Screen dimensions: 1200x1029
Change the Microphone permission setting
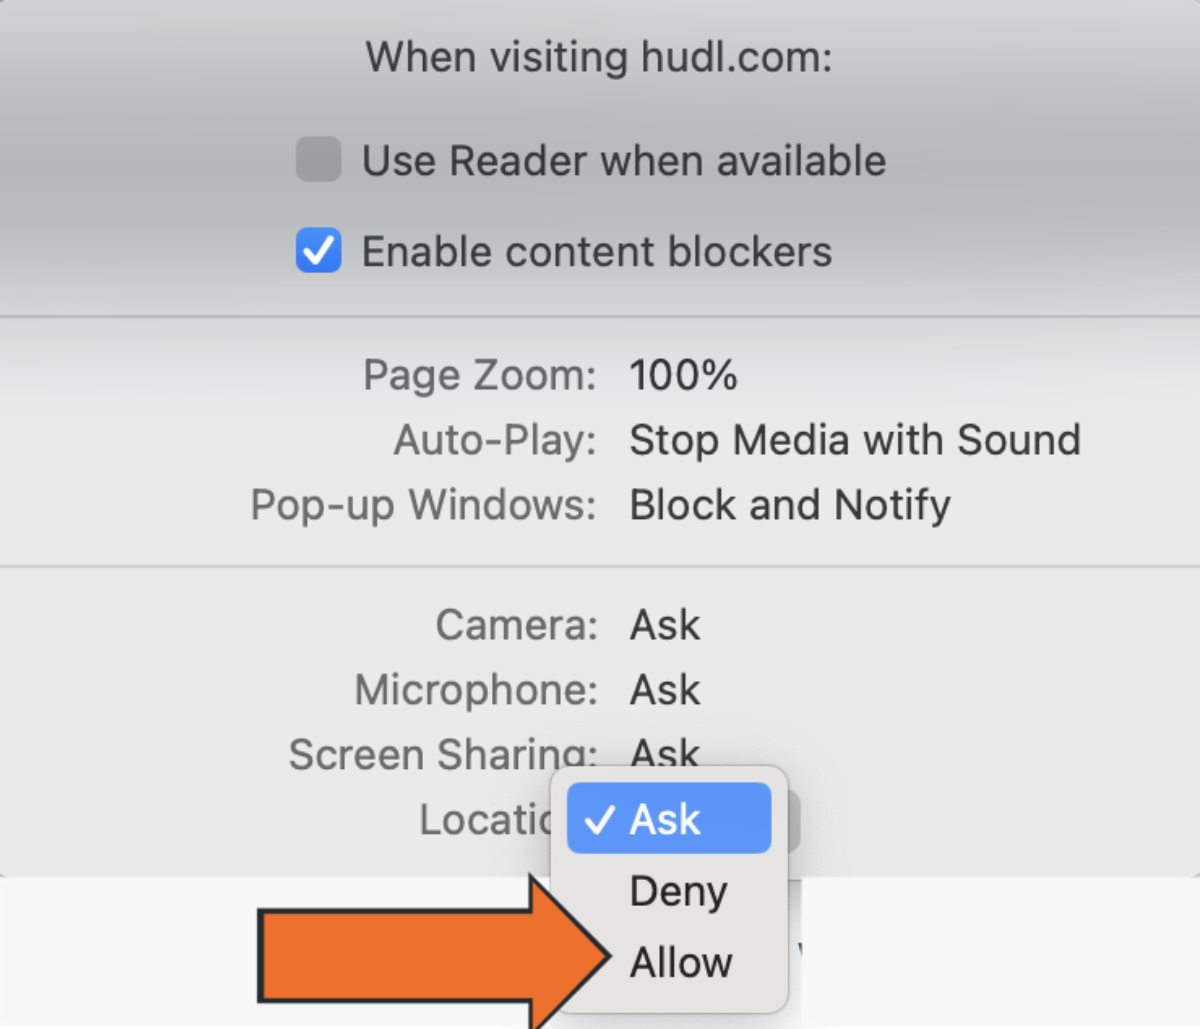click(x=664, y=689)
